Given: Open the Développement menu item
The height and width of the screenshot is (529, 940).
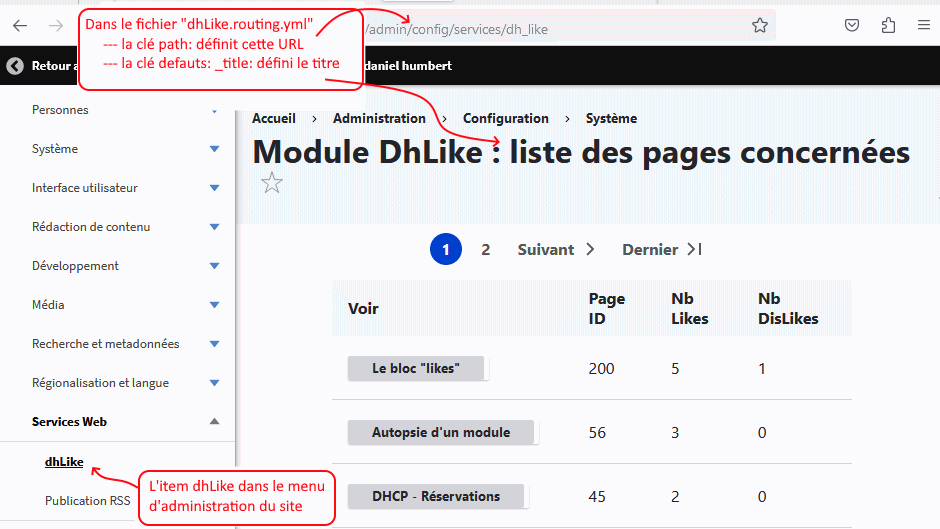Looking at the screenshot, I should tap(75, 266).
